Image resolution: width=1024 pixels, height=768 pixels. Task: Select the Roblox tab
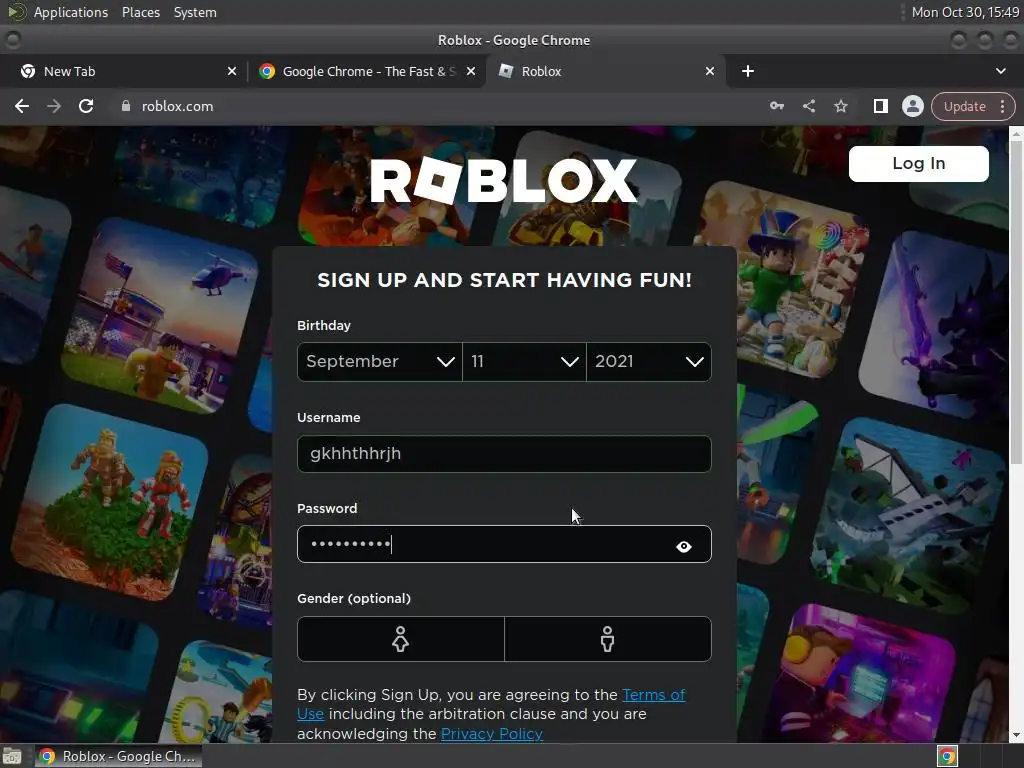604,71
